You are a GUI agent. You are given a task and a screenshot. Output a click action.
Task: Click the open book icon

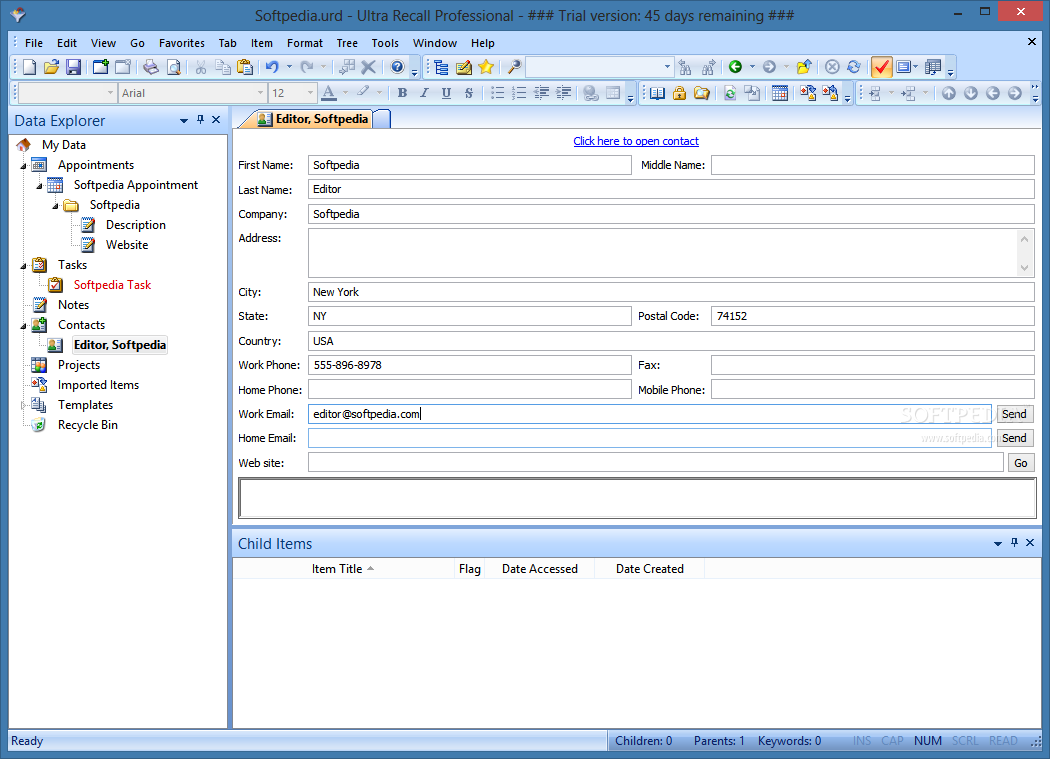click(658, 93)
